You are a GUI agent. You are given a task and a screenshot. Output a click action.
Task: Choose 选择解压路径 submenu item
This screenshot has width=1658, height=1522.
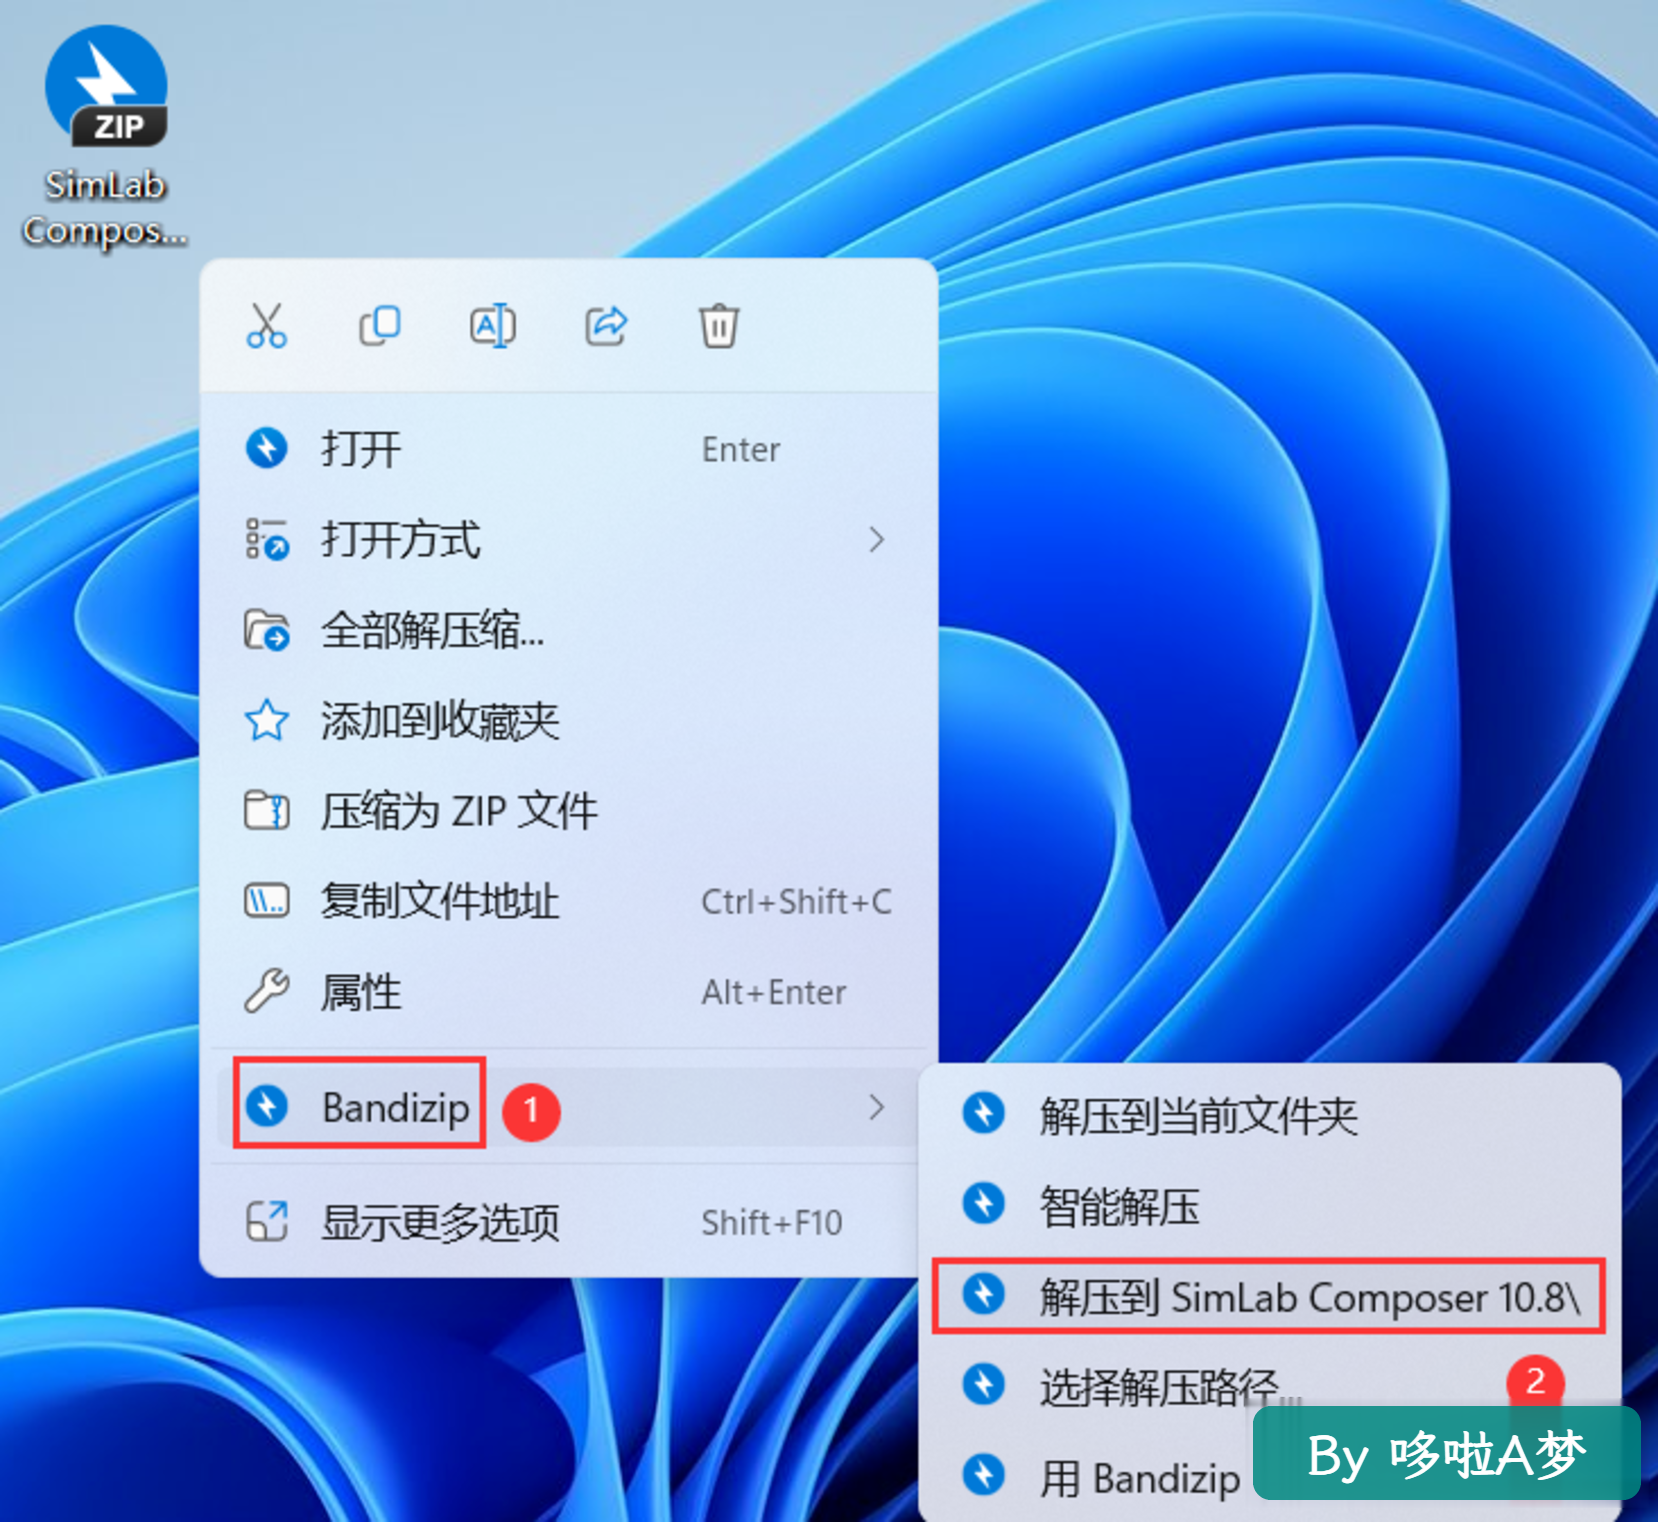pos(1268,1386)
